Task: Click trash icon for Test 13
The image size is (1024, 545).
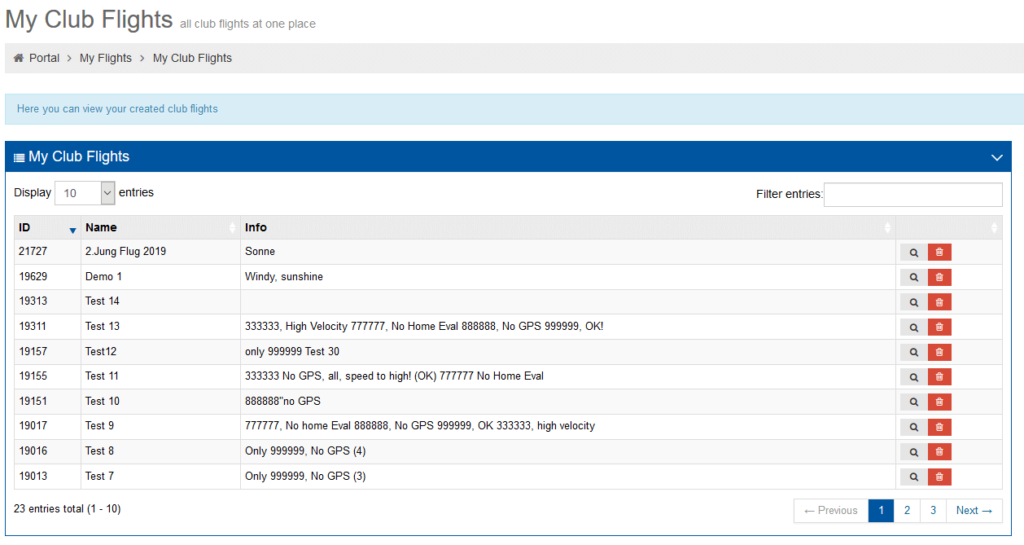Action: (x=939, y=327)
